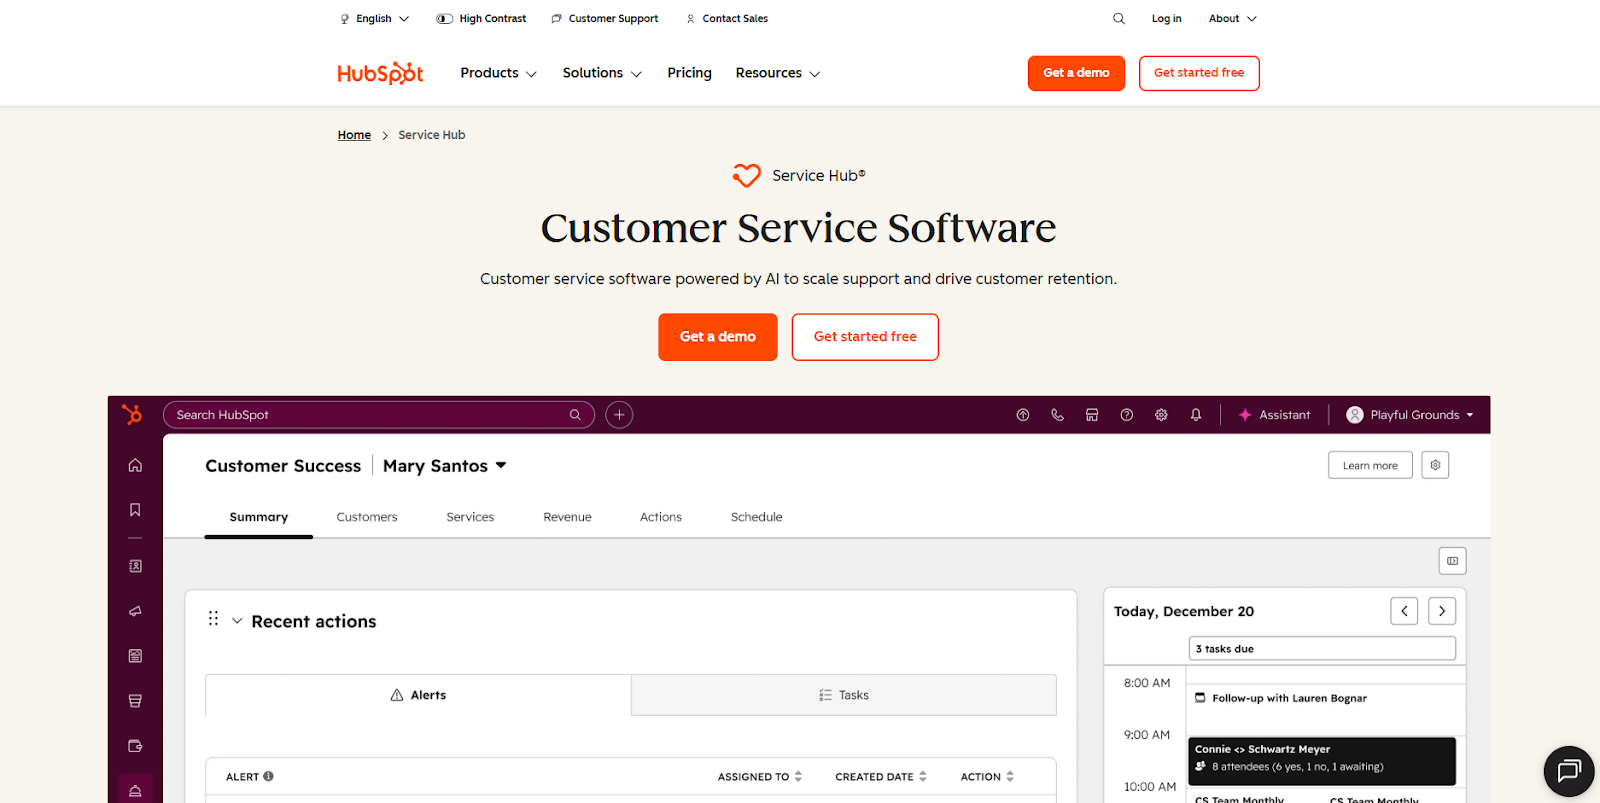Open the English language dropdown

point(374,18)
